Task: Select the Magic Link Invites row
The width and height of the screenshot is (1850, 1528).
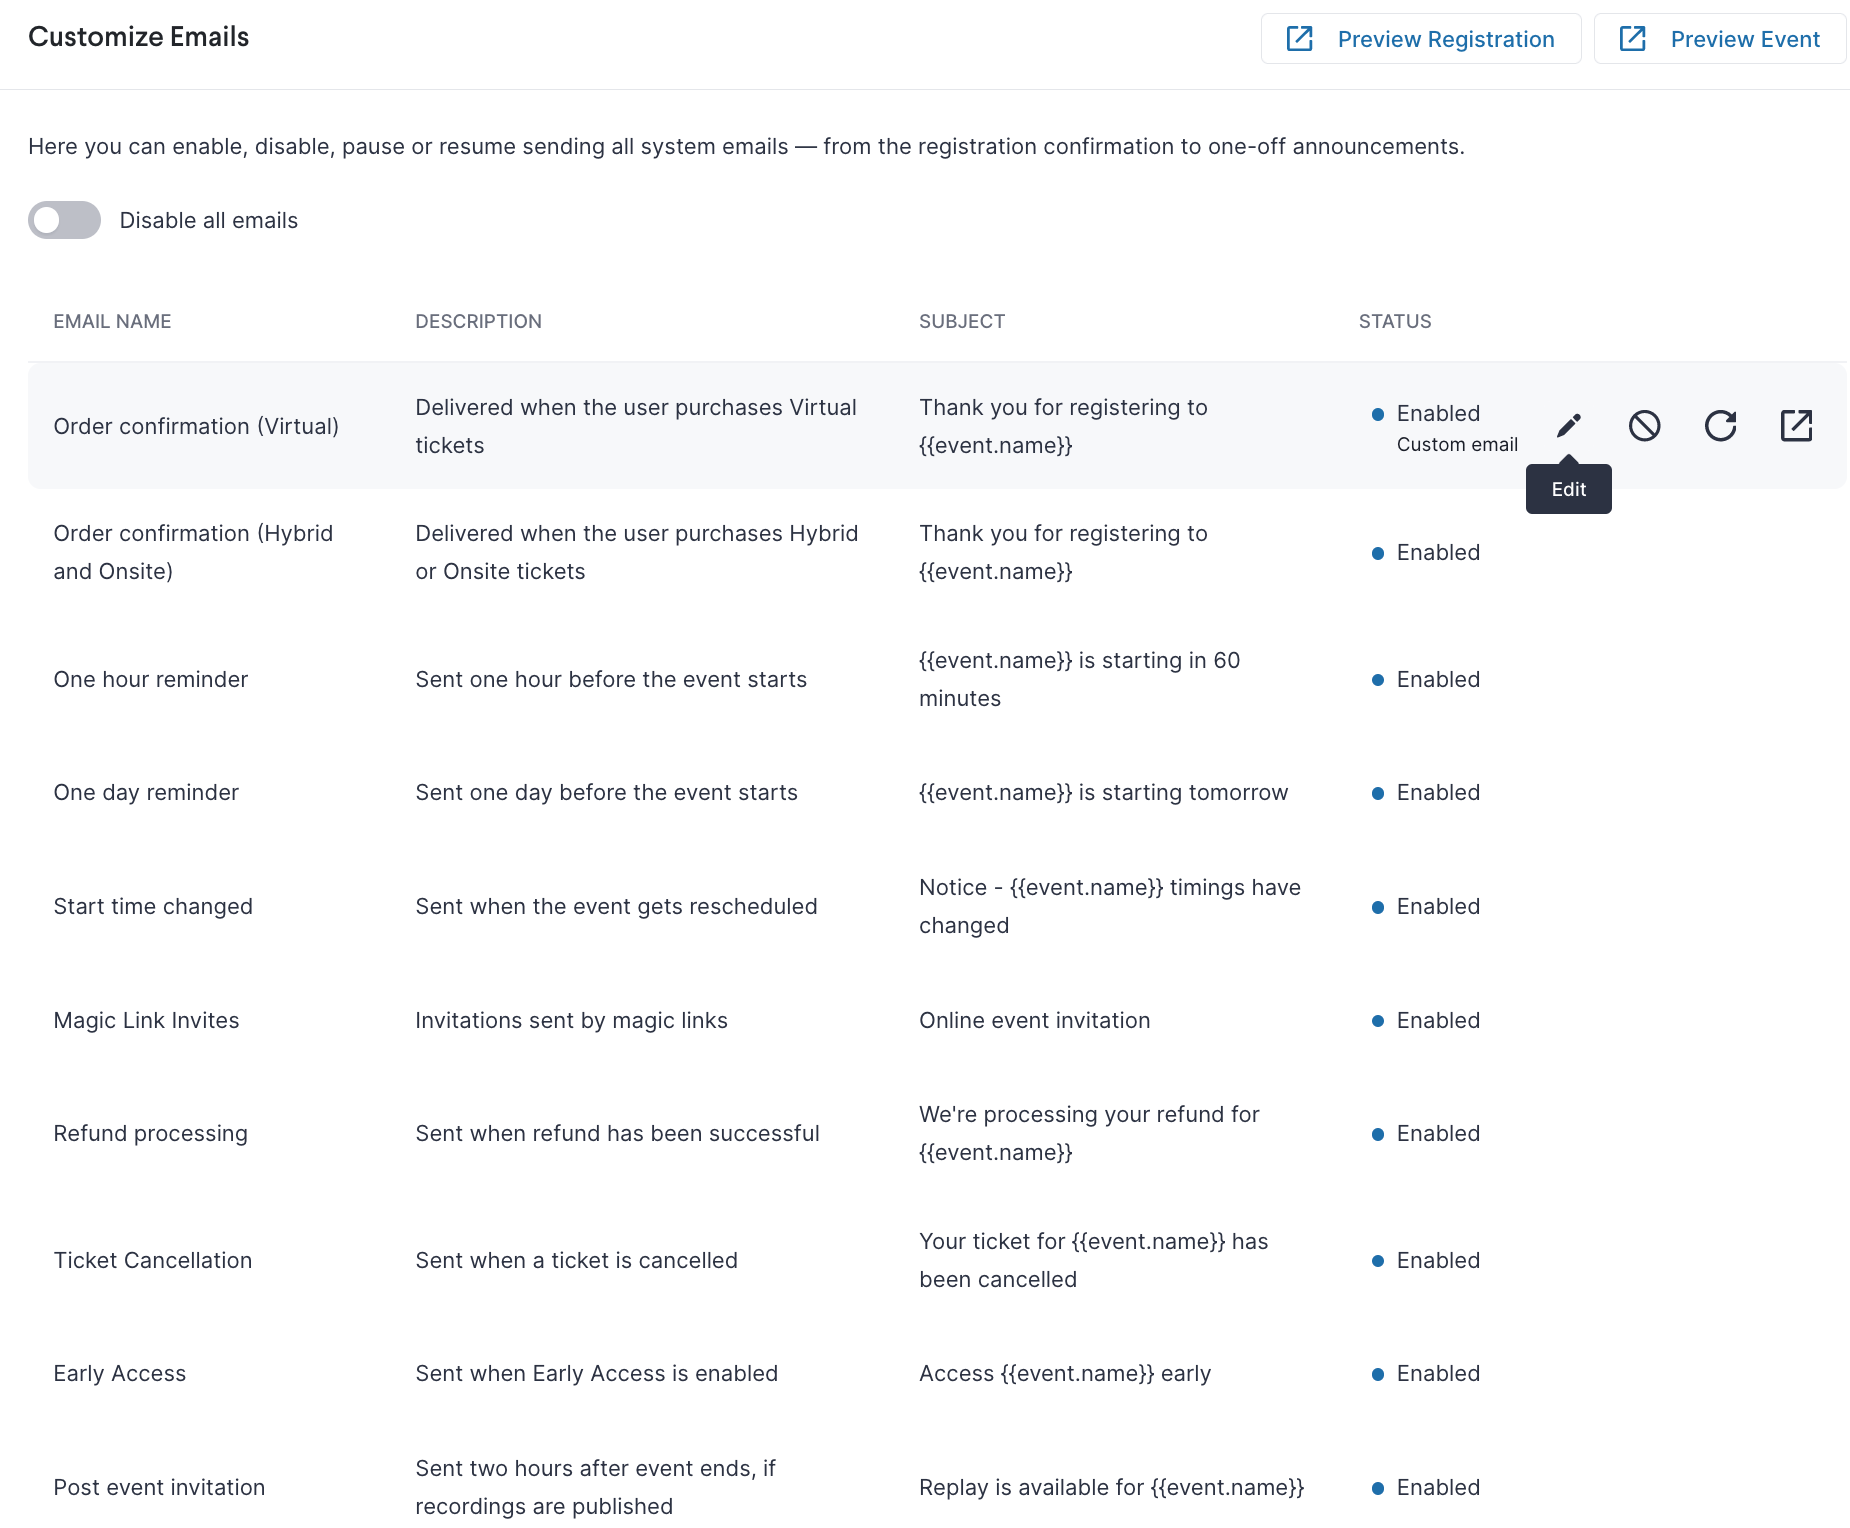Action: pos(937,1020)
